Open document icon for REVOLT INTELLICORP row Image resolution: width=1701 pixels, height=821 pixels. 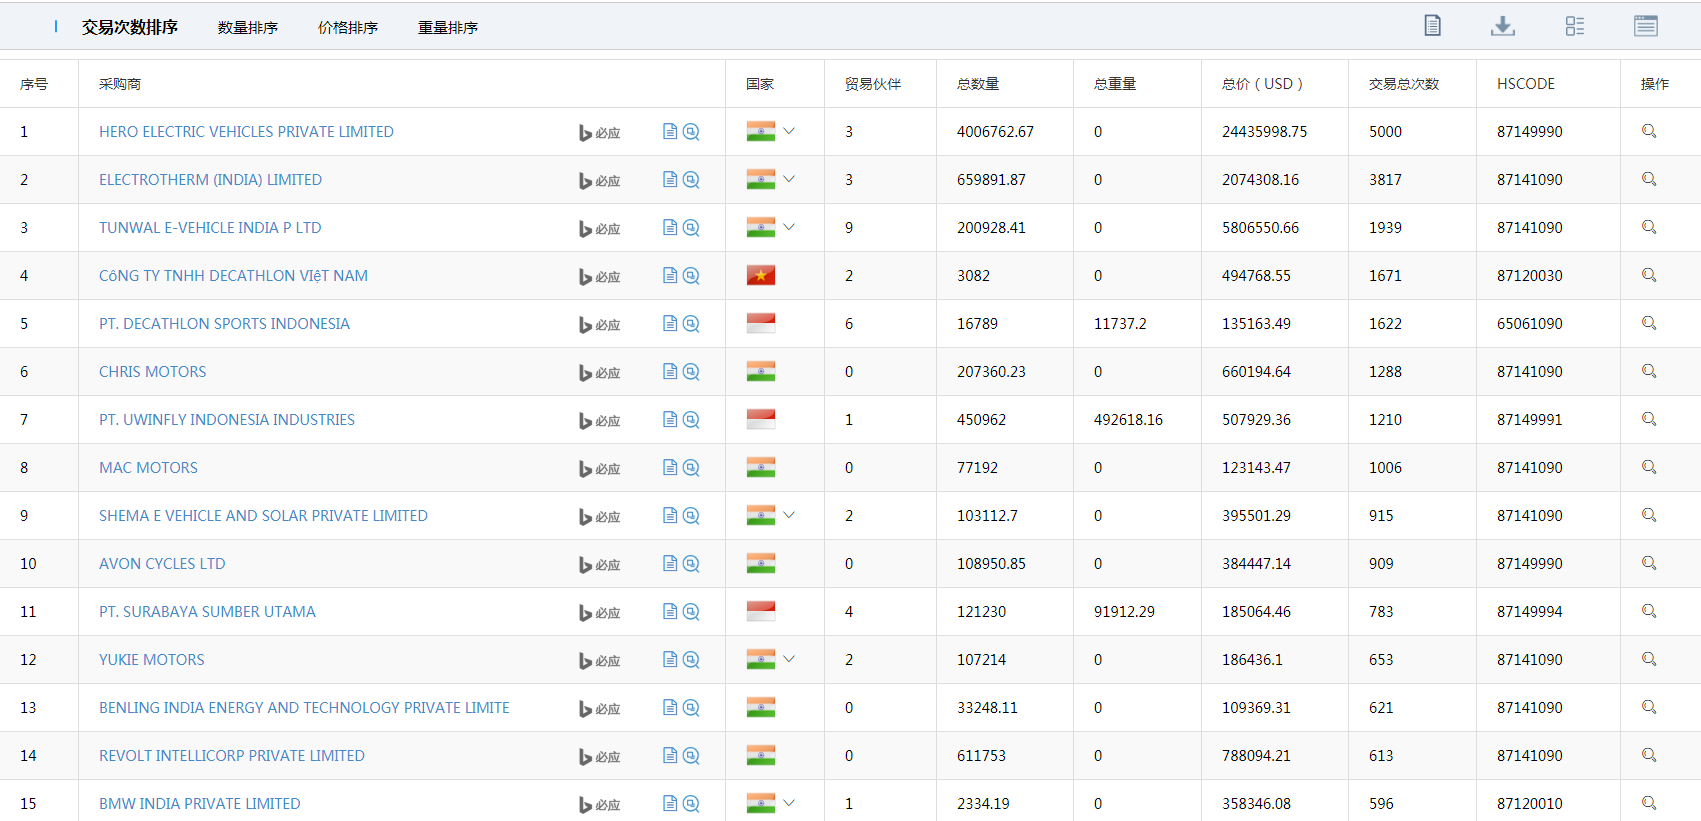tap(670, 755)
